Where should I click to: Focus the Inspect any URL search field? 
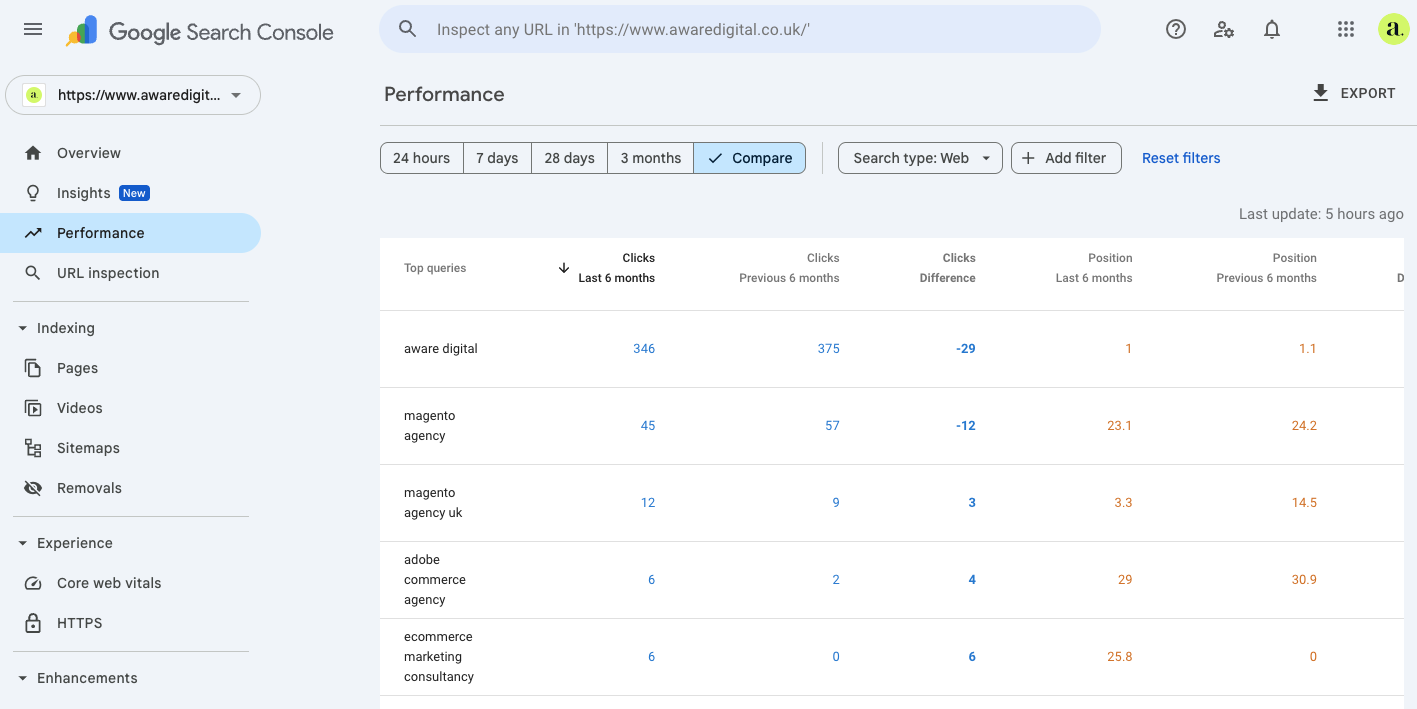coord(740,29)
